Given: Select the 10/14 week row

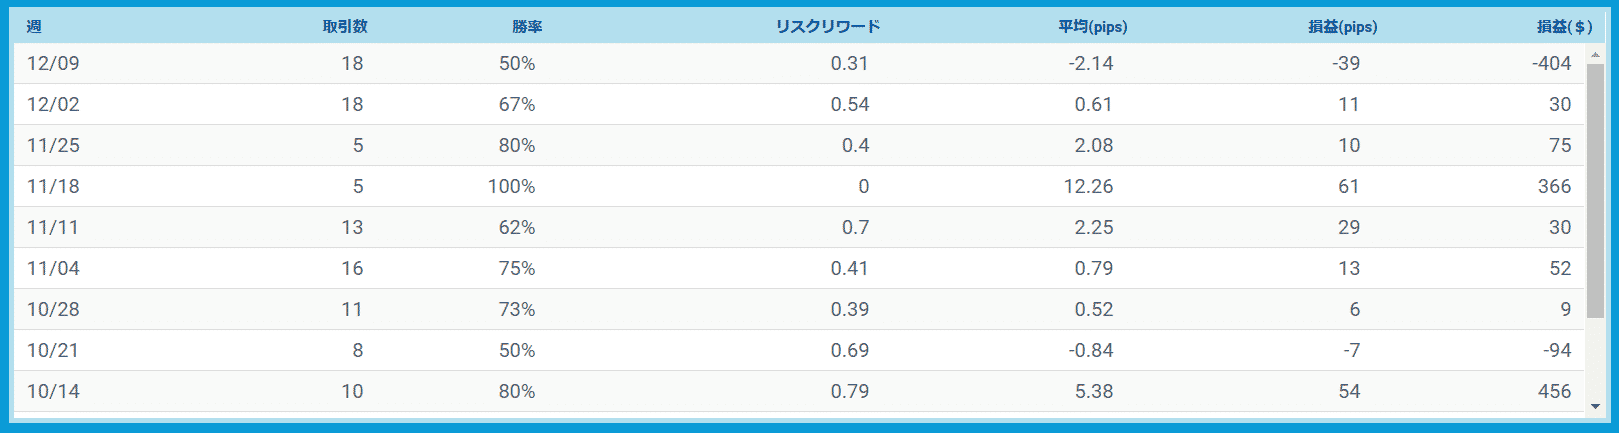Looking at the screenshot, I should click(x=799, y=391).
